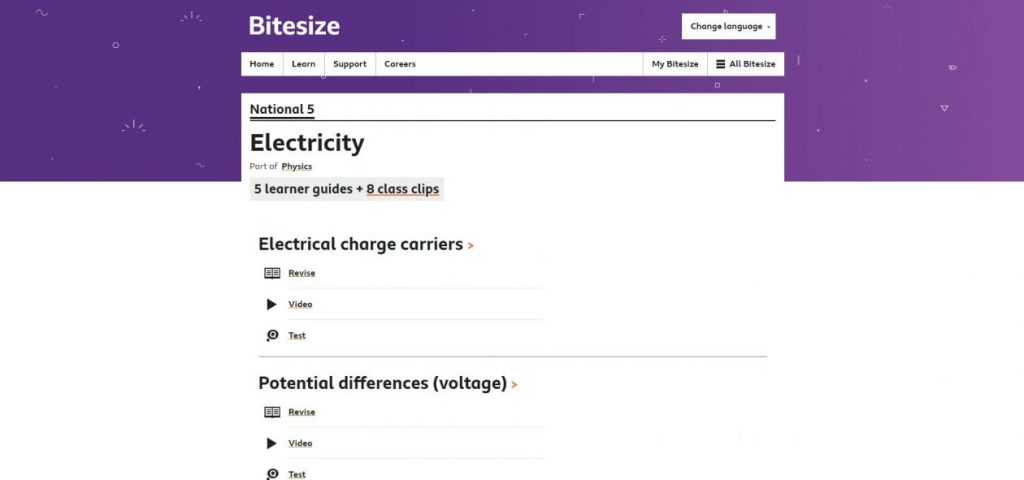Viewport: 1024px width, 480px height.
Task: Select the Learn menu item
Action: click(x=303, y=64)
